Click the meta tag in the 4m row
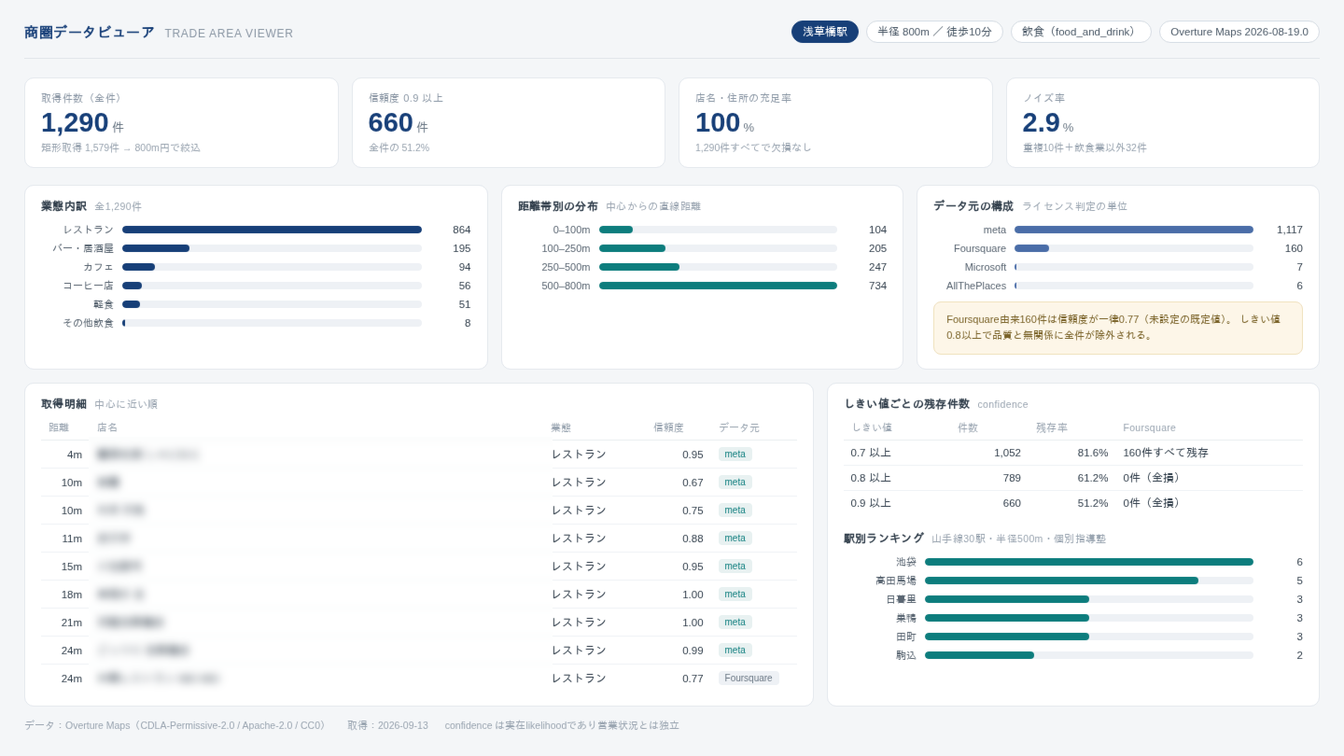Screen dimensions: 1344x756 (735, 454)
